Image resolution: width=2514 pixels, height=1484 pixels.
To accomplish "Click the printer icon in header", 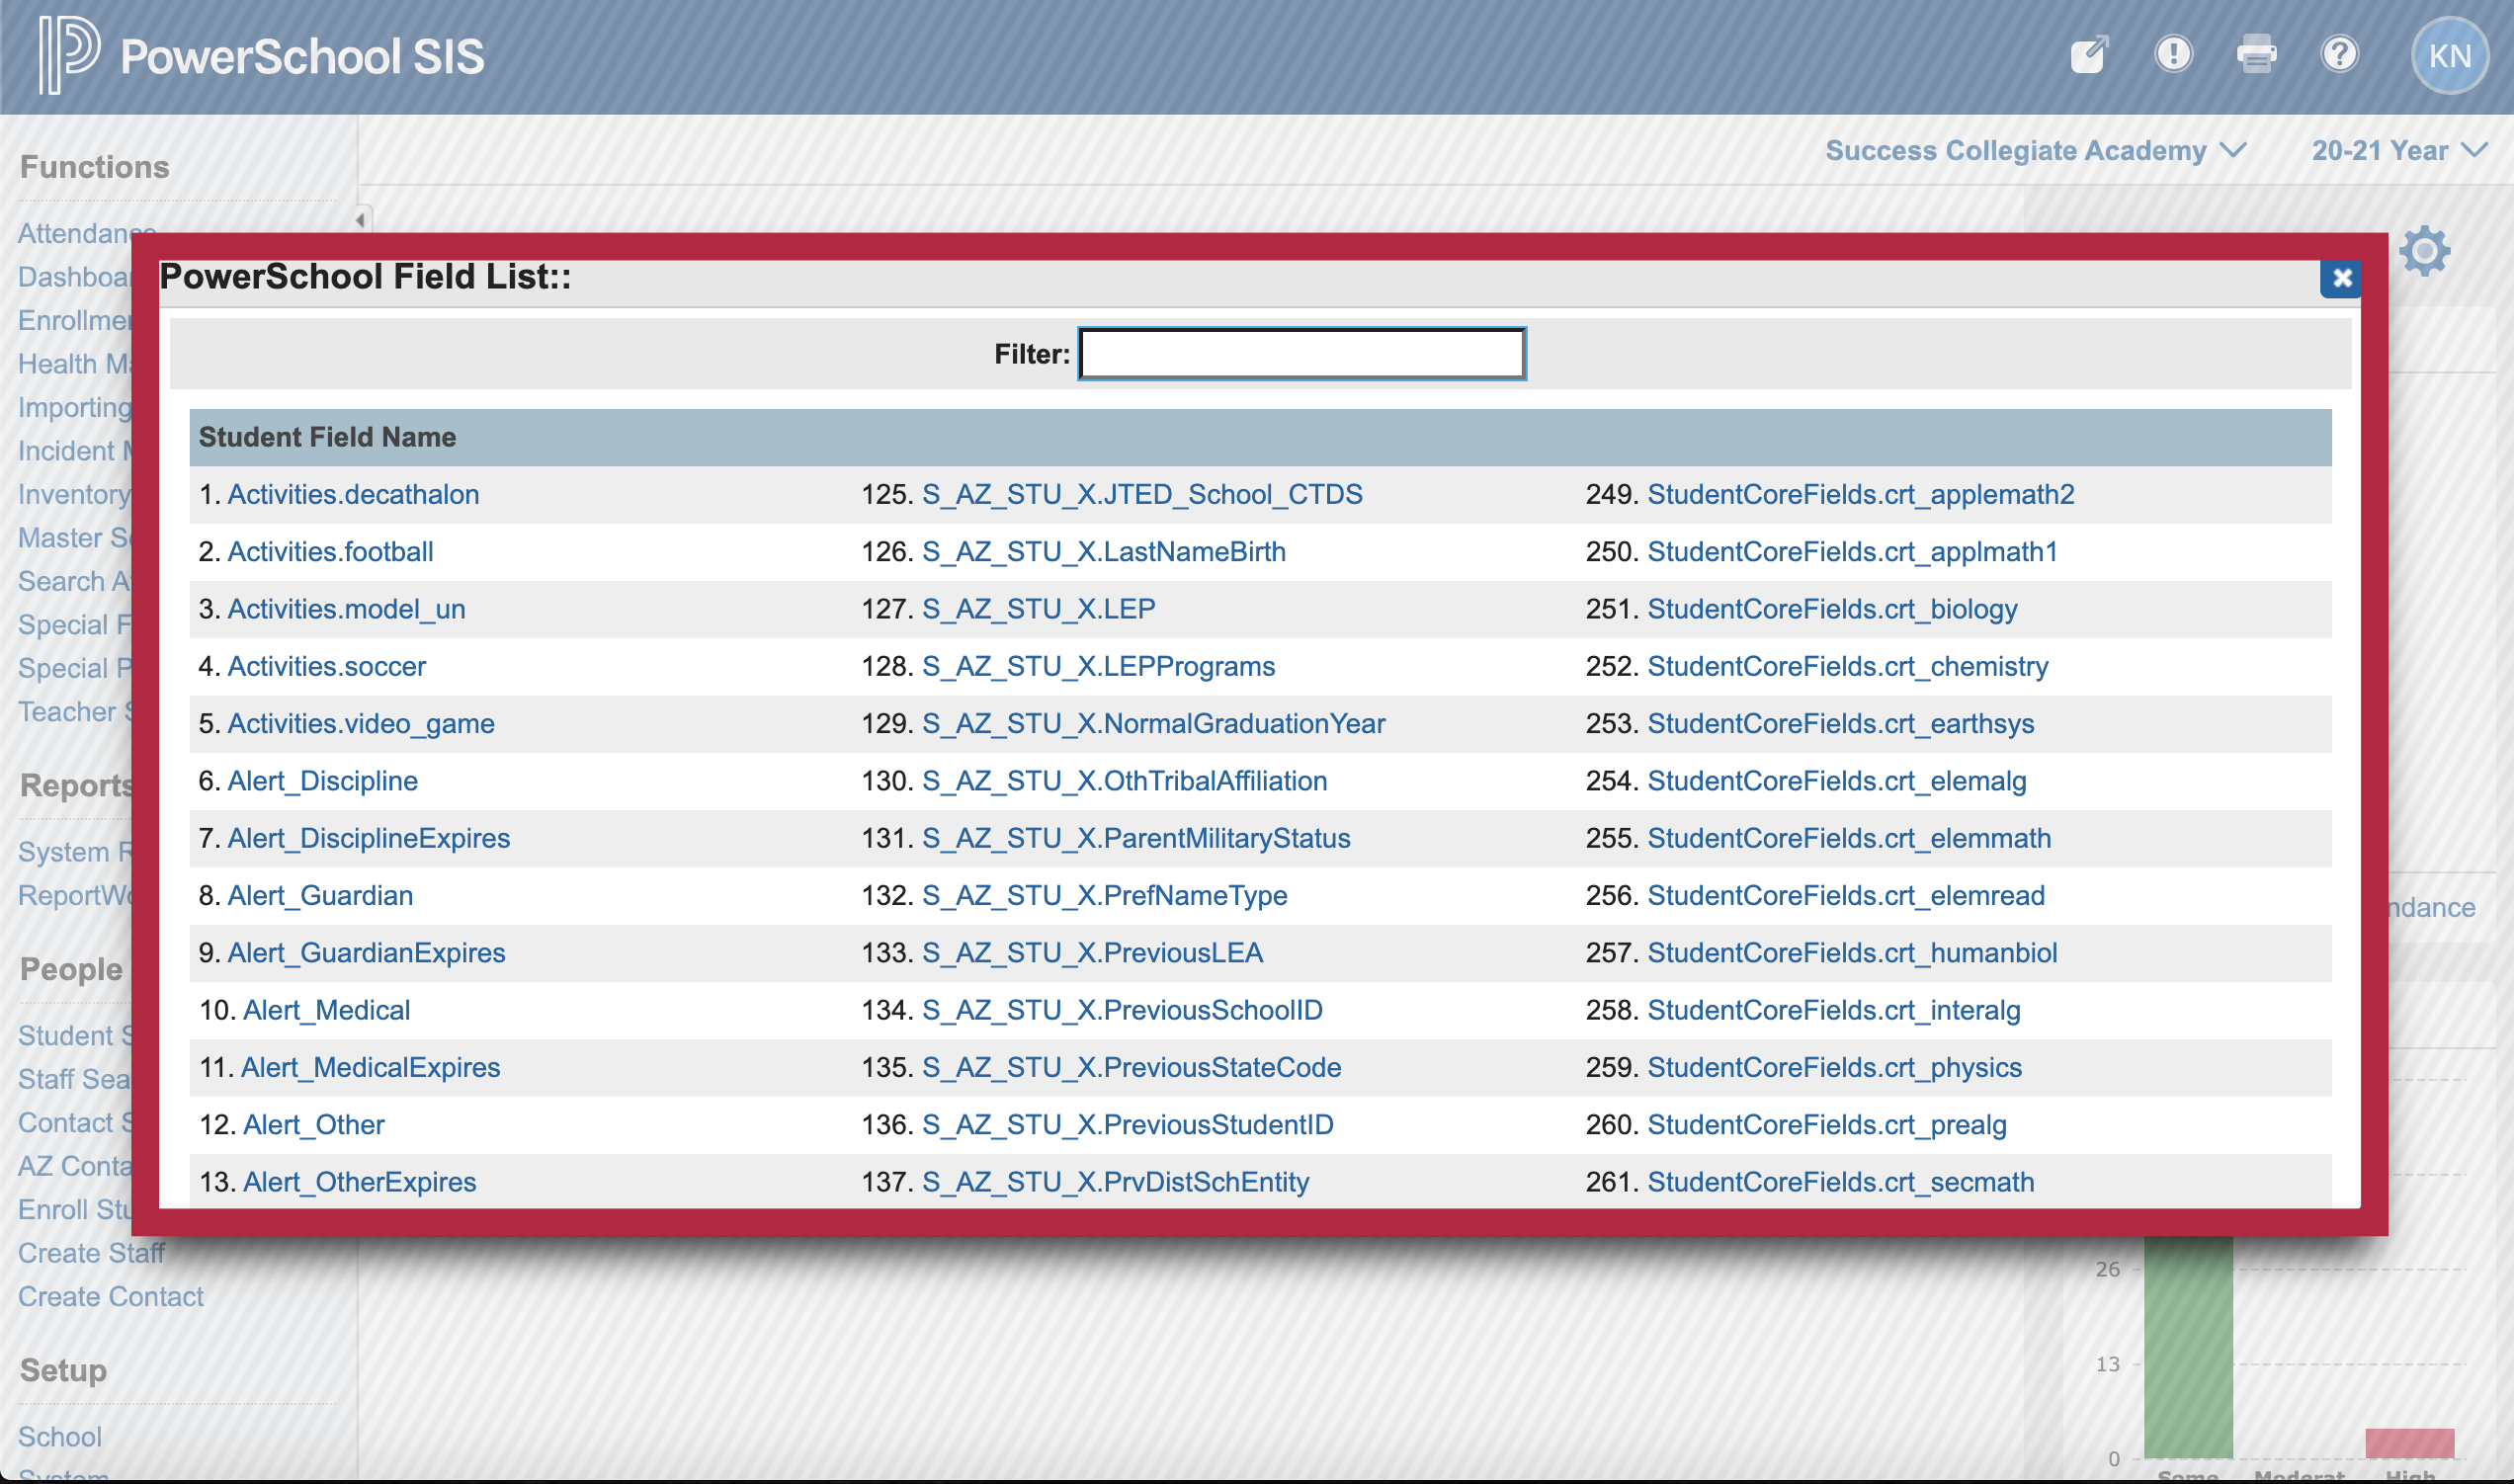I will coord(2256,54).
